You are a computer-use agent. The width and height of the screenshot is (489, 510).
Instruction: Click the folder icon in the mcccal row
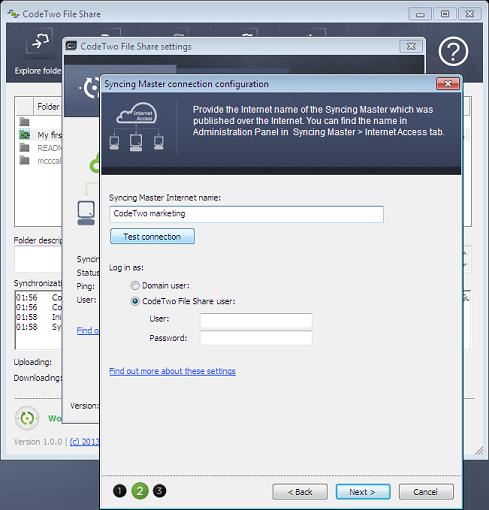(x=24, y=160)
